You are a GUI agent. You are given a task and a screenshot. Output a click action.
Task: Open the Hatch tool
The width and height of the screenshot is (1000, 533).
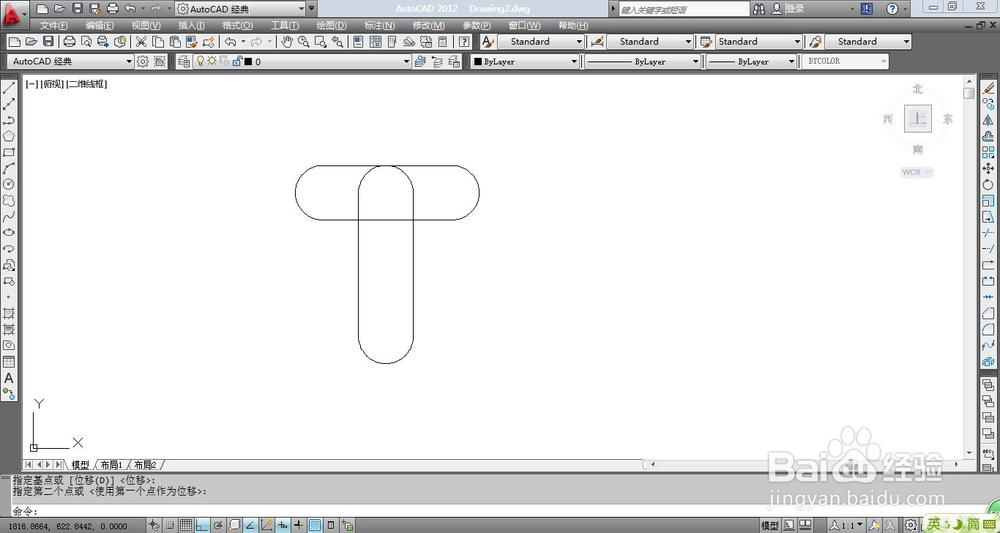click(9, 313)
